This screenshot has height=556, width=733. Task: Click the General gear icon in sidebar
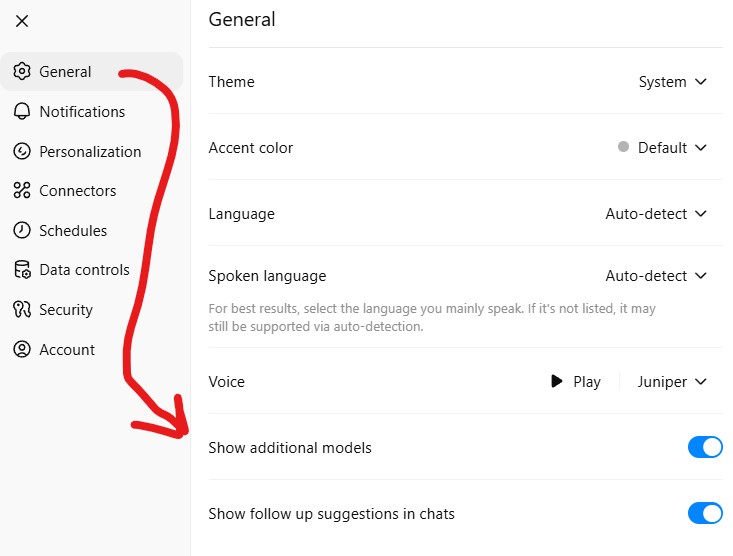pos(22,72)
